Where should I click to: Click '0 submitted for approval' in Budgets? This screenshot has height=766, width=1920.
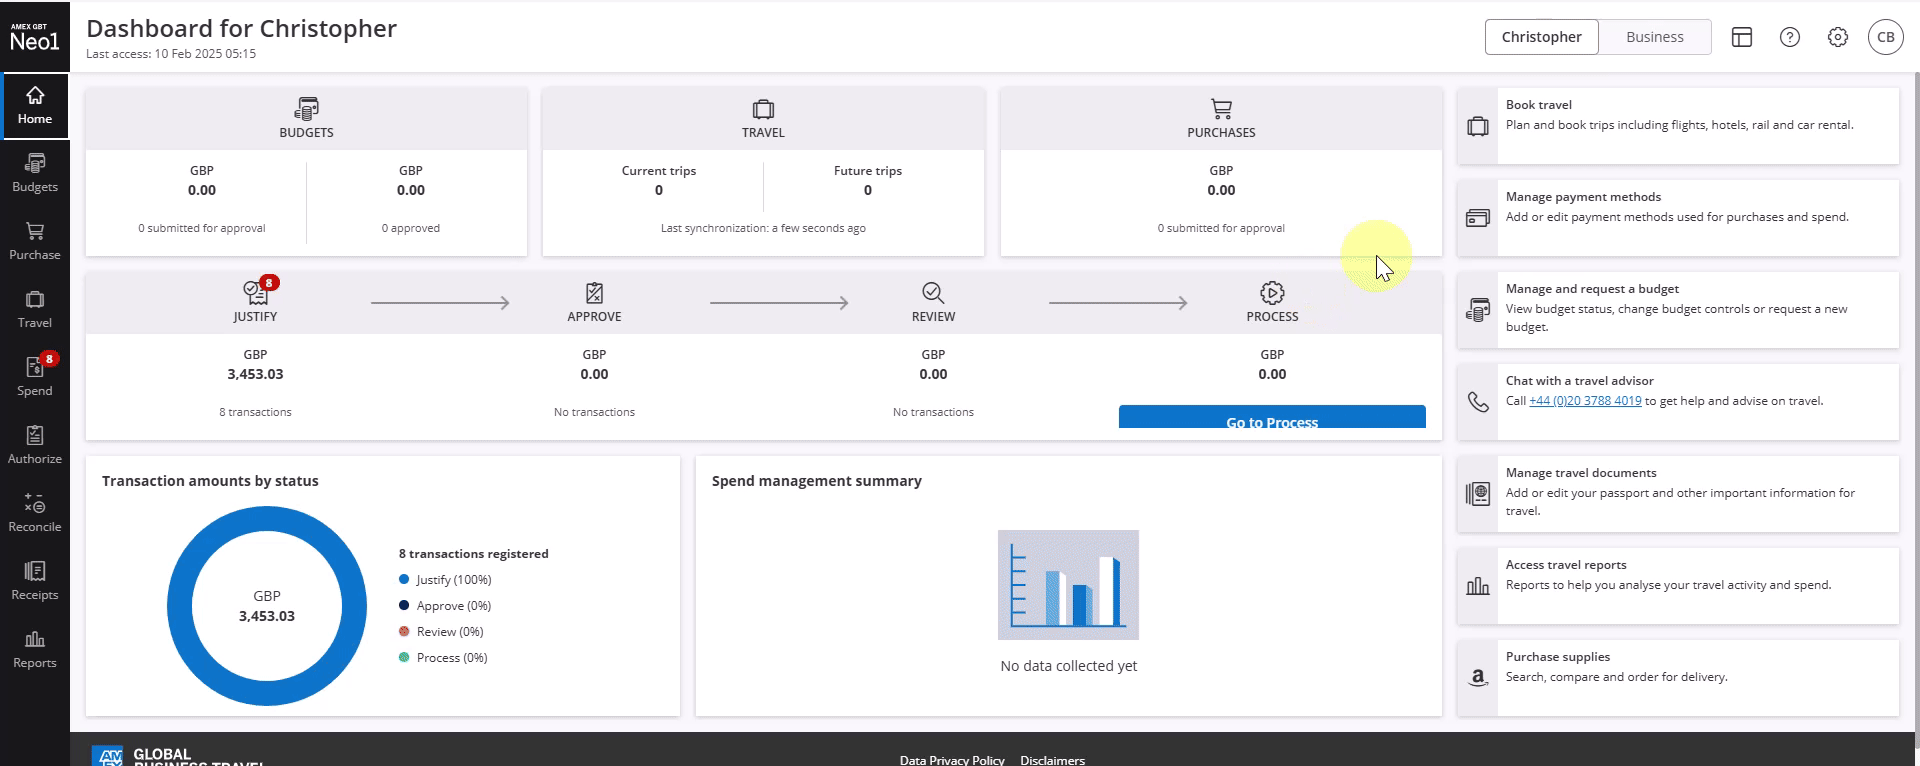point(202,228)
